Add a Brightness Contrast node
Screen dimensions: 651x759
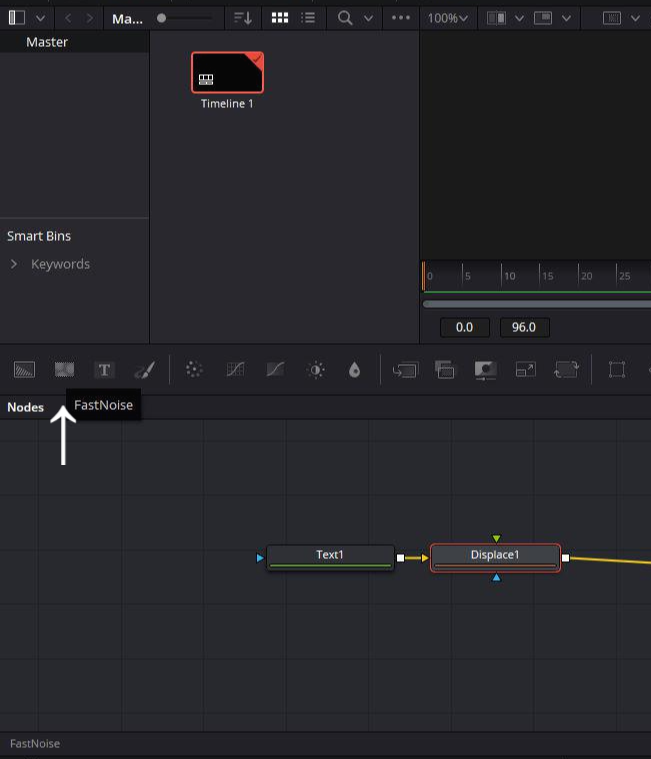point(316,370)
